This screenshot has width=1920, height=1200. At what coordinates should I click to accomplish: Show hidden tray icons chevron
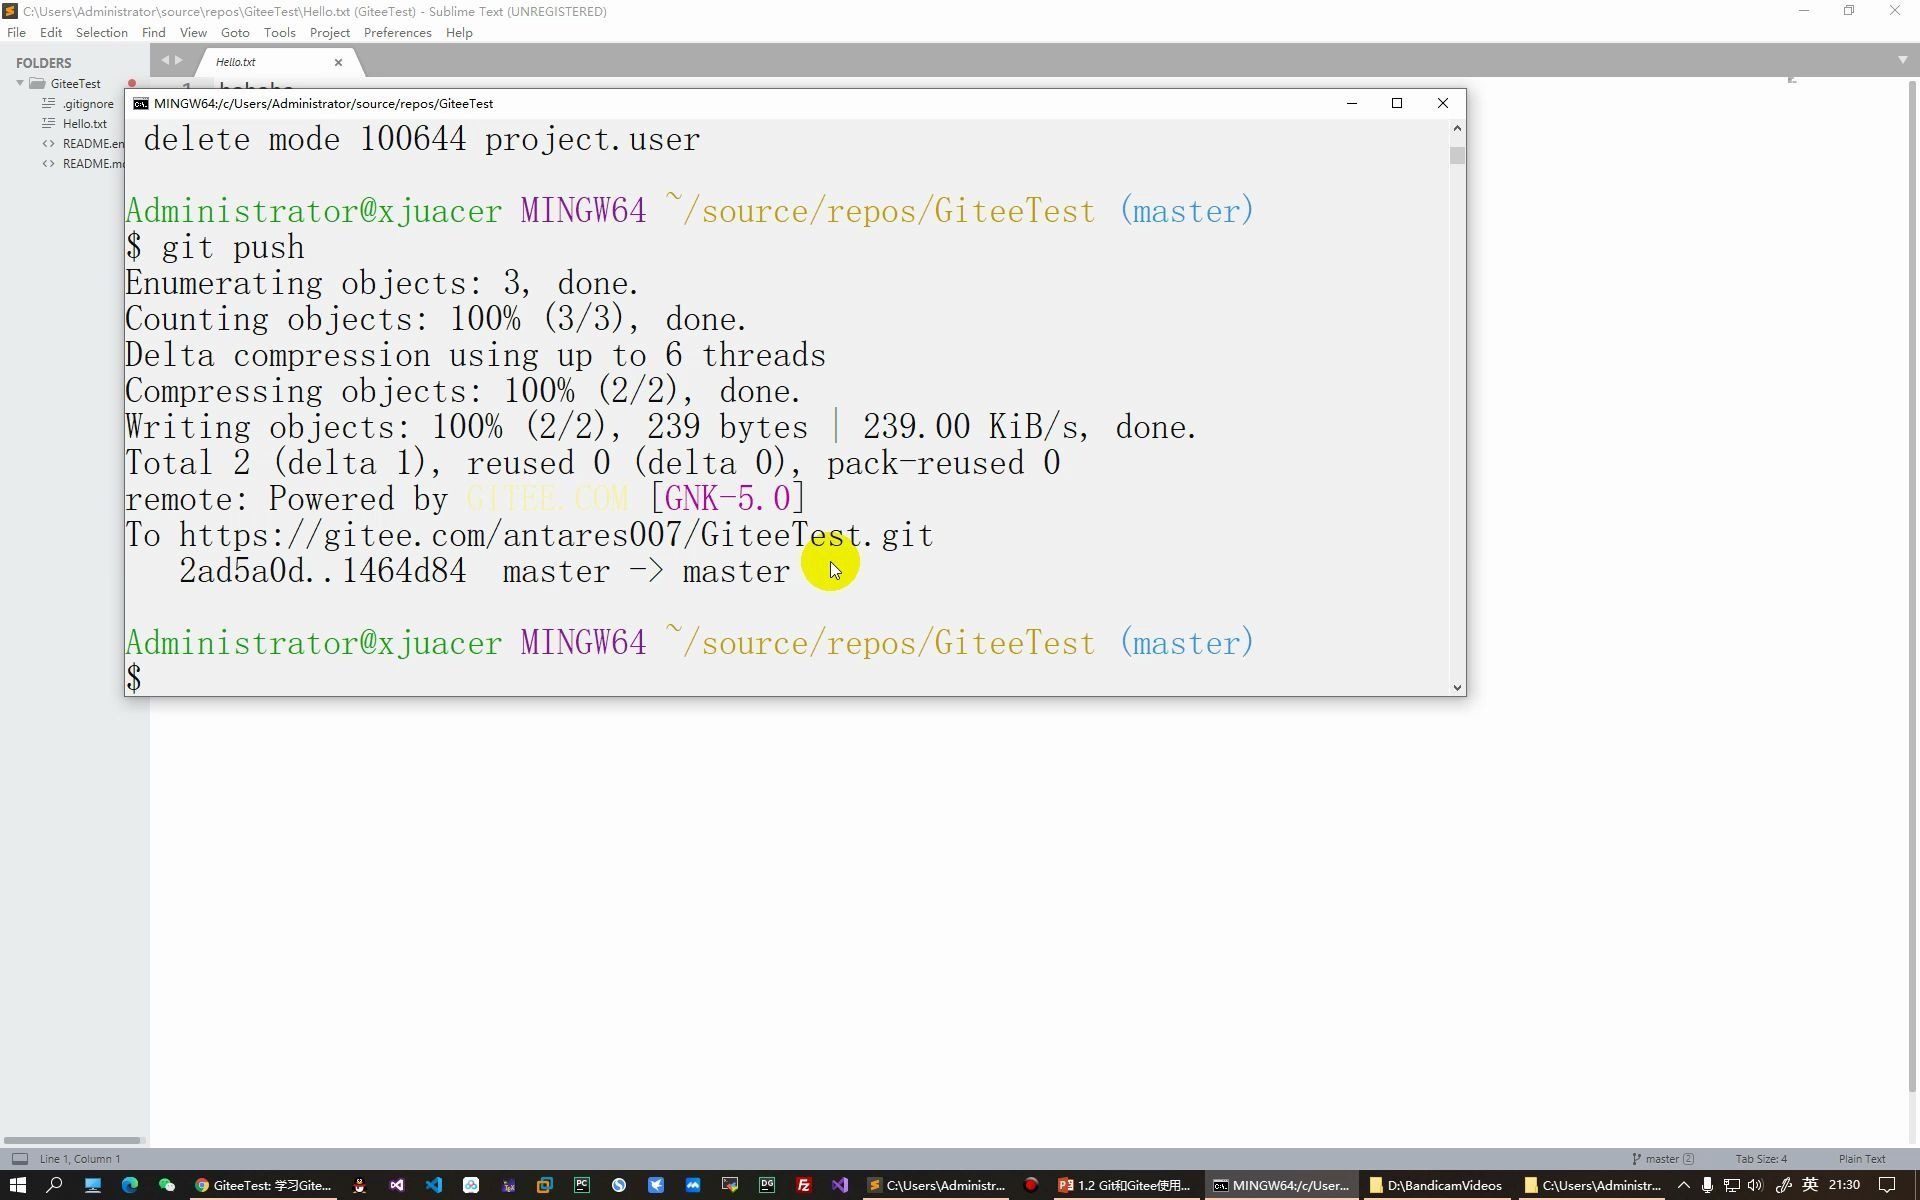point(1684,1185)
